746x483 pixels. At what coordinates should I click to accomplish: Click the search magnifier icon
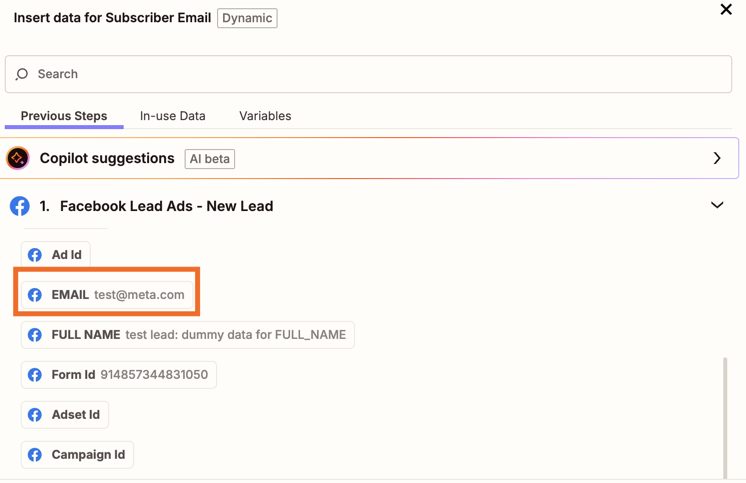point(21,74)
